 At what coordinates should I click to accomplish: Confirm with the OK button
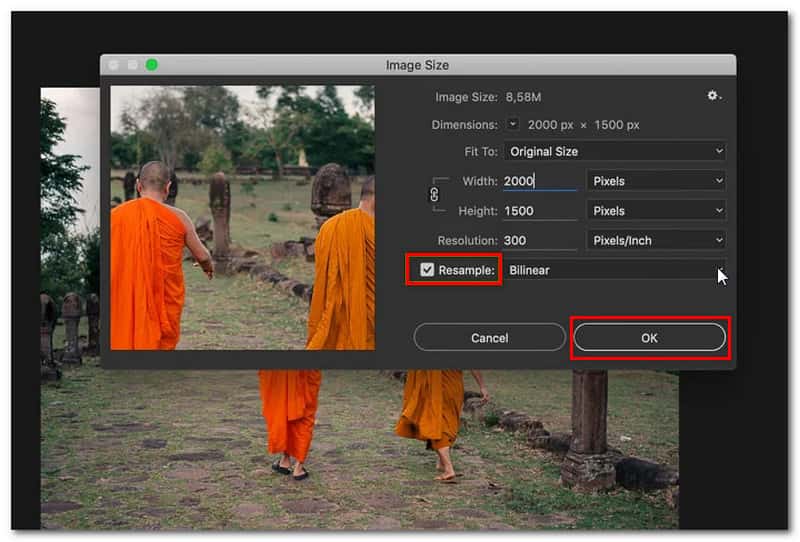(649, 338)
